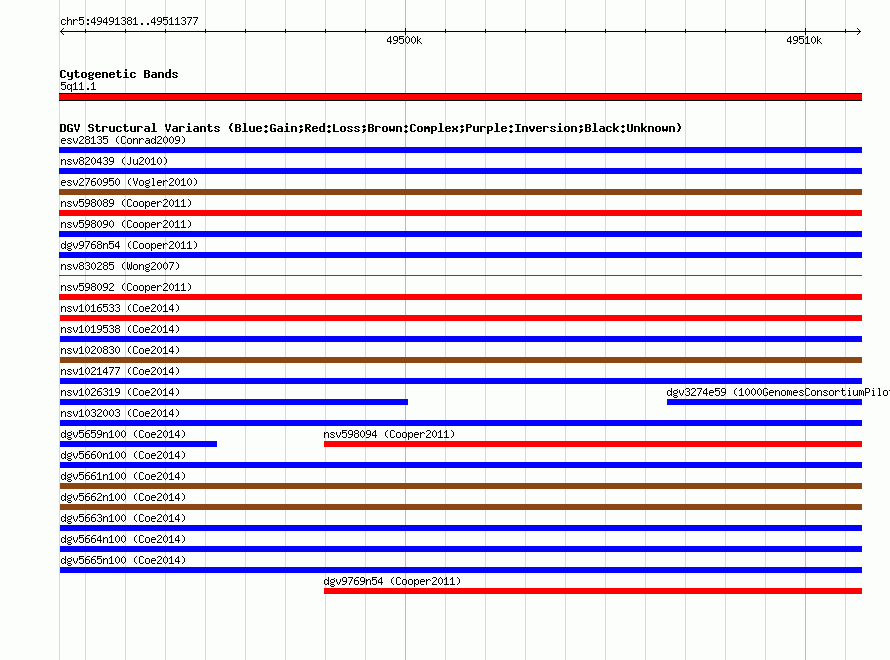Open variant dgv5663n100 (Coe2014) label
The height and width of the screenshot is (660, 890).
click(123, 518)
